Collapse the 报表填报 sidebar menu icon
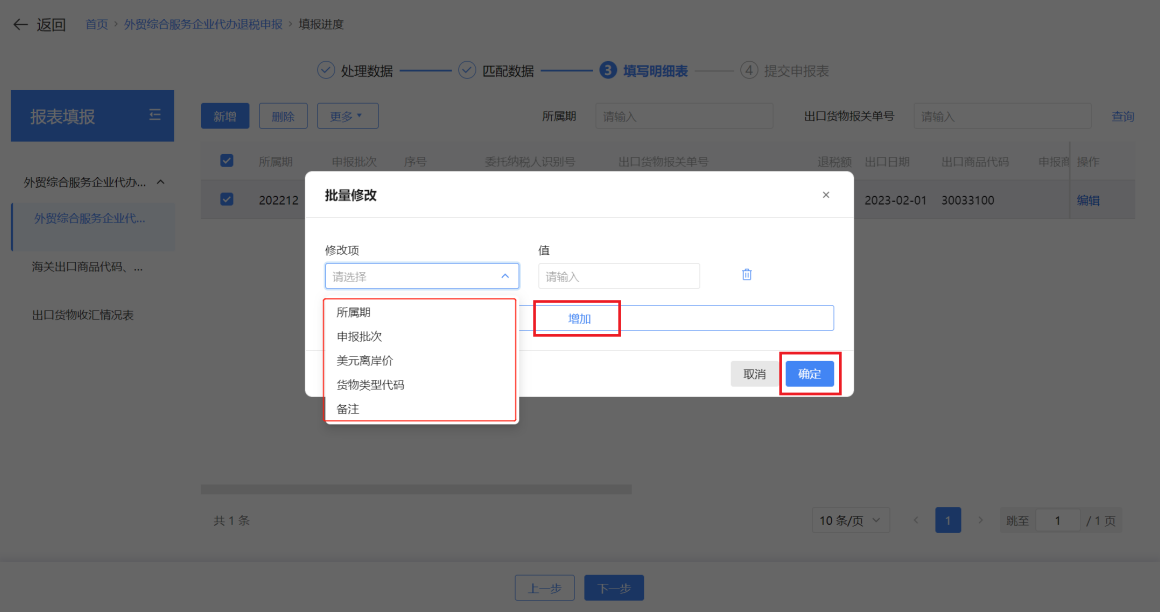The height and width of the screenshot is (612, 1160). pos(155,115)
